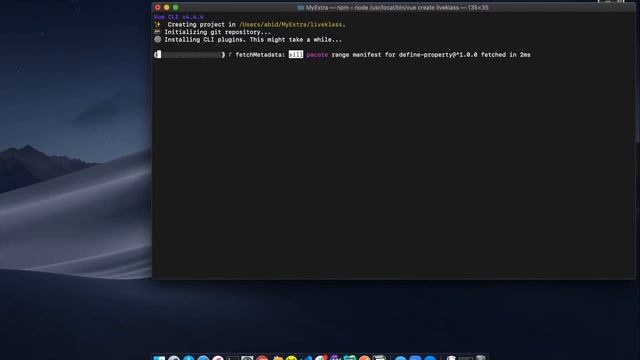Minimize the terminal with the yellow button
Image resolution: width=640 pixels, height=360 pixels.
click(167, 7)
